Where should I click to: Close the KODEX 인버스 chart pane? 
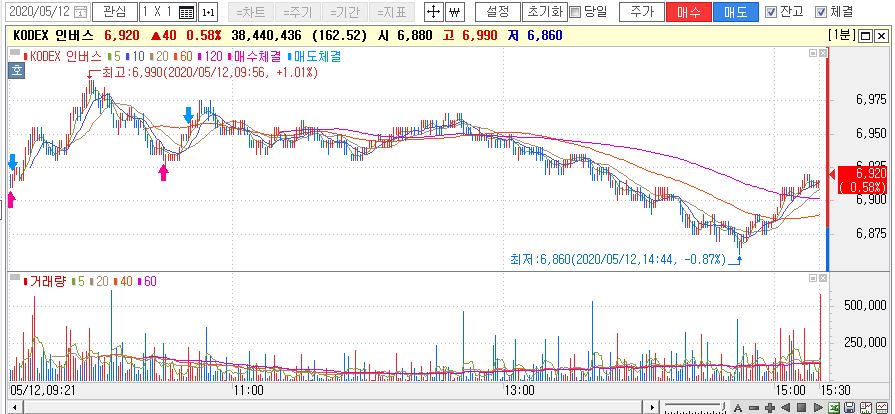click(880, 36)
